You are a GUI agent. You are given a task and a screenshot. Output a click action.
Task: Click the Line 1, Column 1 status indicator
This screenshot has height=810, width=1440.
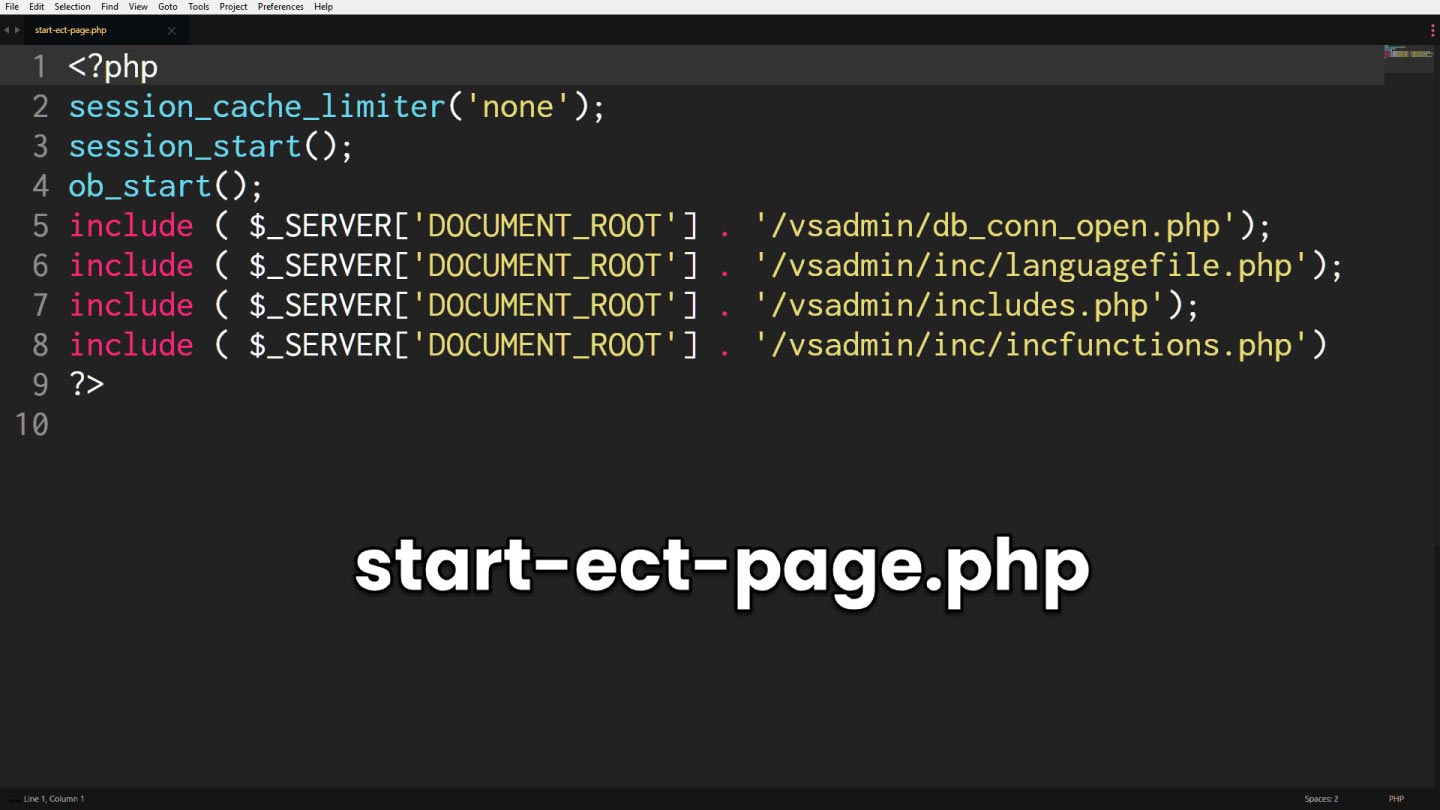(54, 799)
